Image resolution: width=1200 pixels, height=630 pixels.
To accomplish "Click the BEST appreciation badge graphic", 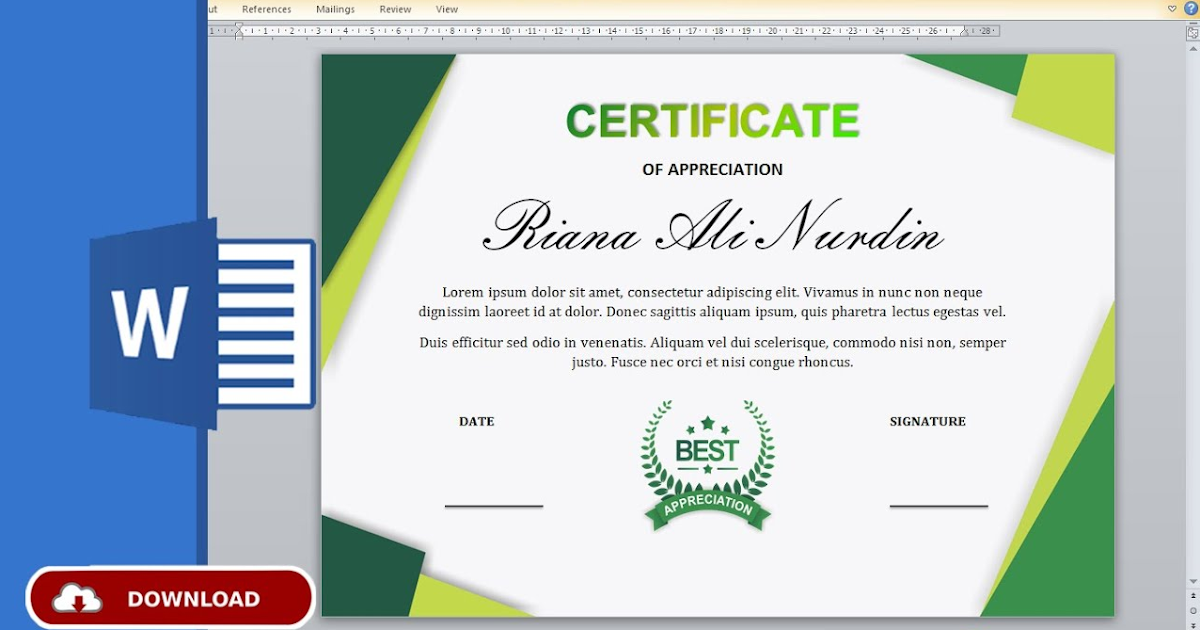I will pos(707,462).
